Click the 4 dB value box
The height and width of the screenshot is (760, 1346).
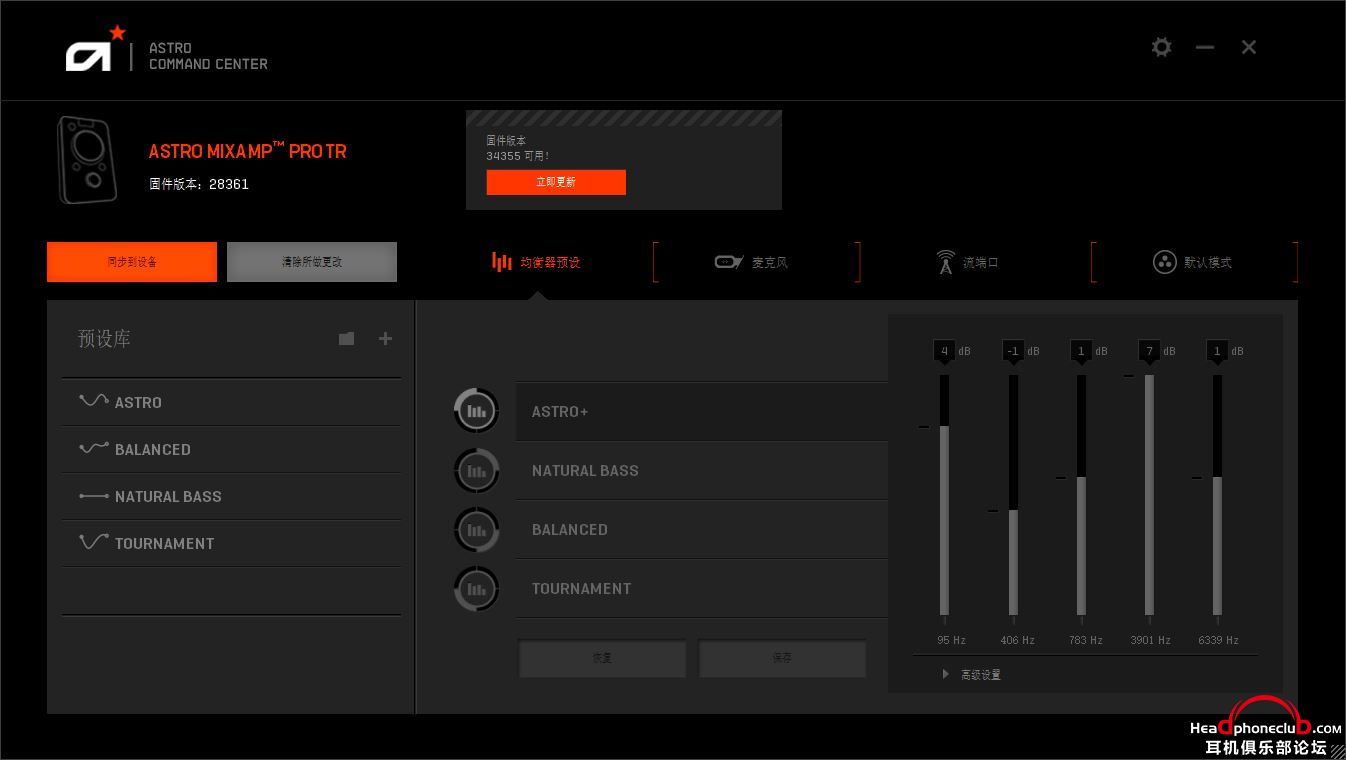click(944, 351)
